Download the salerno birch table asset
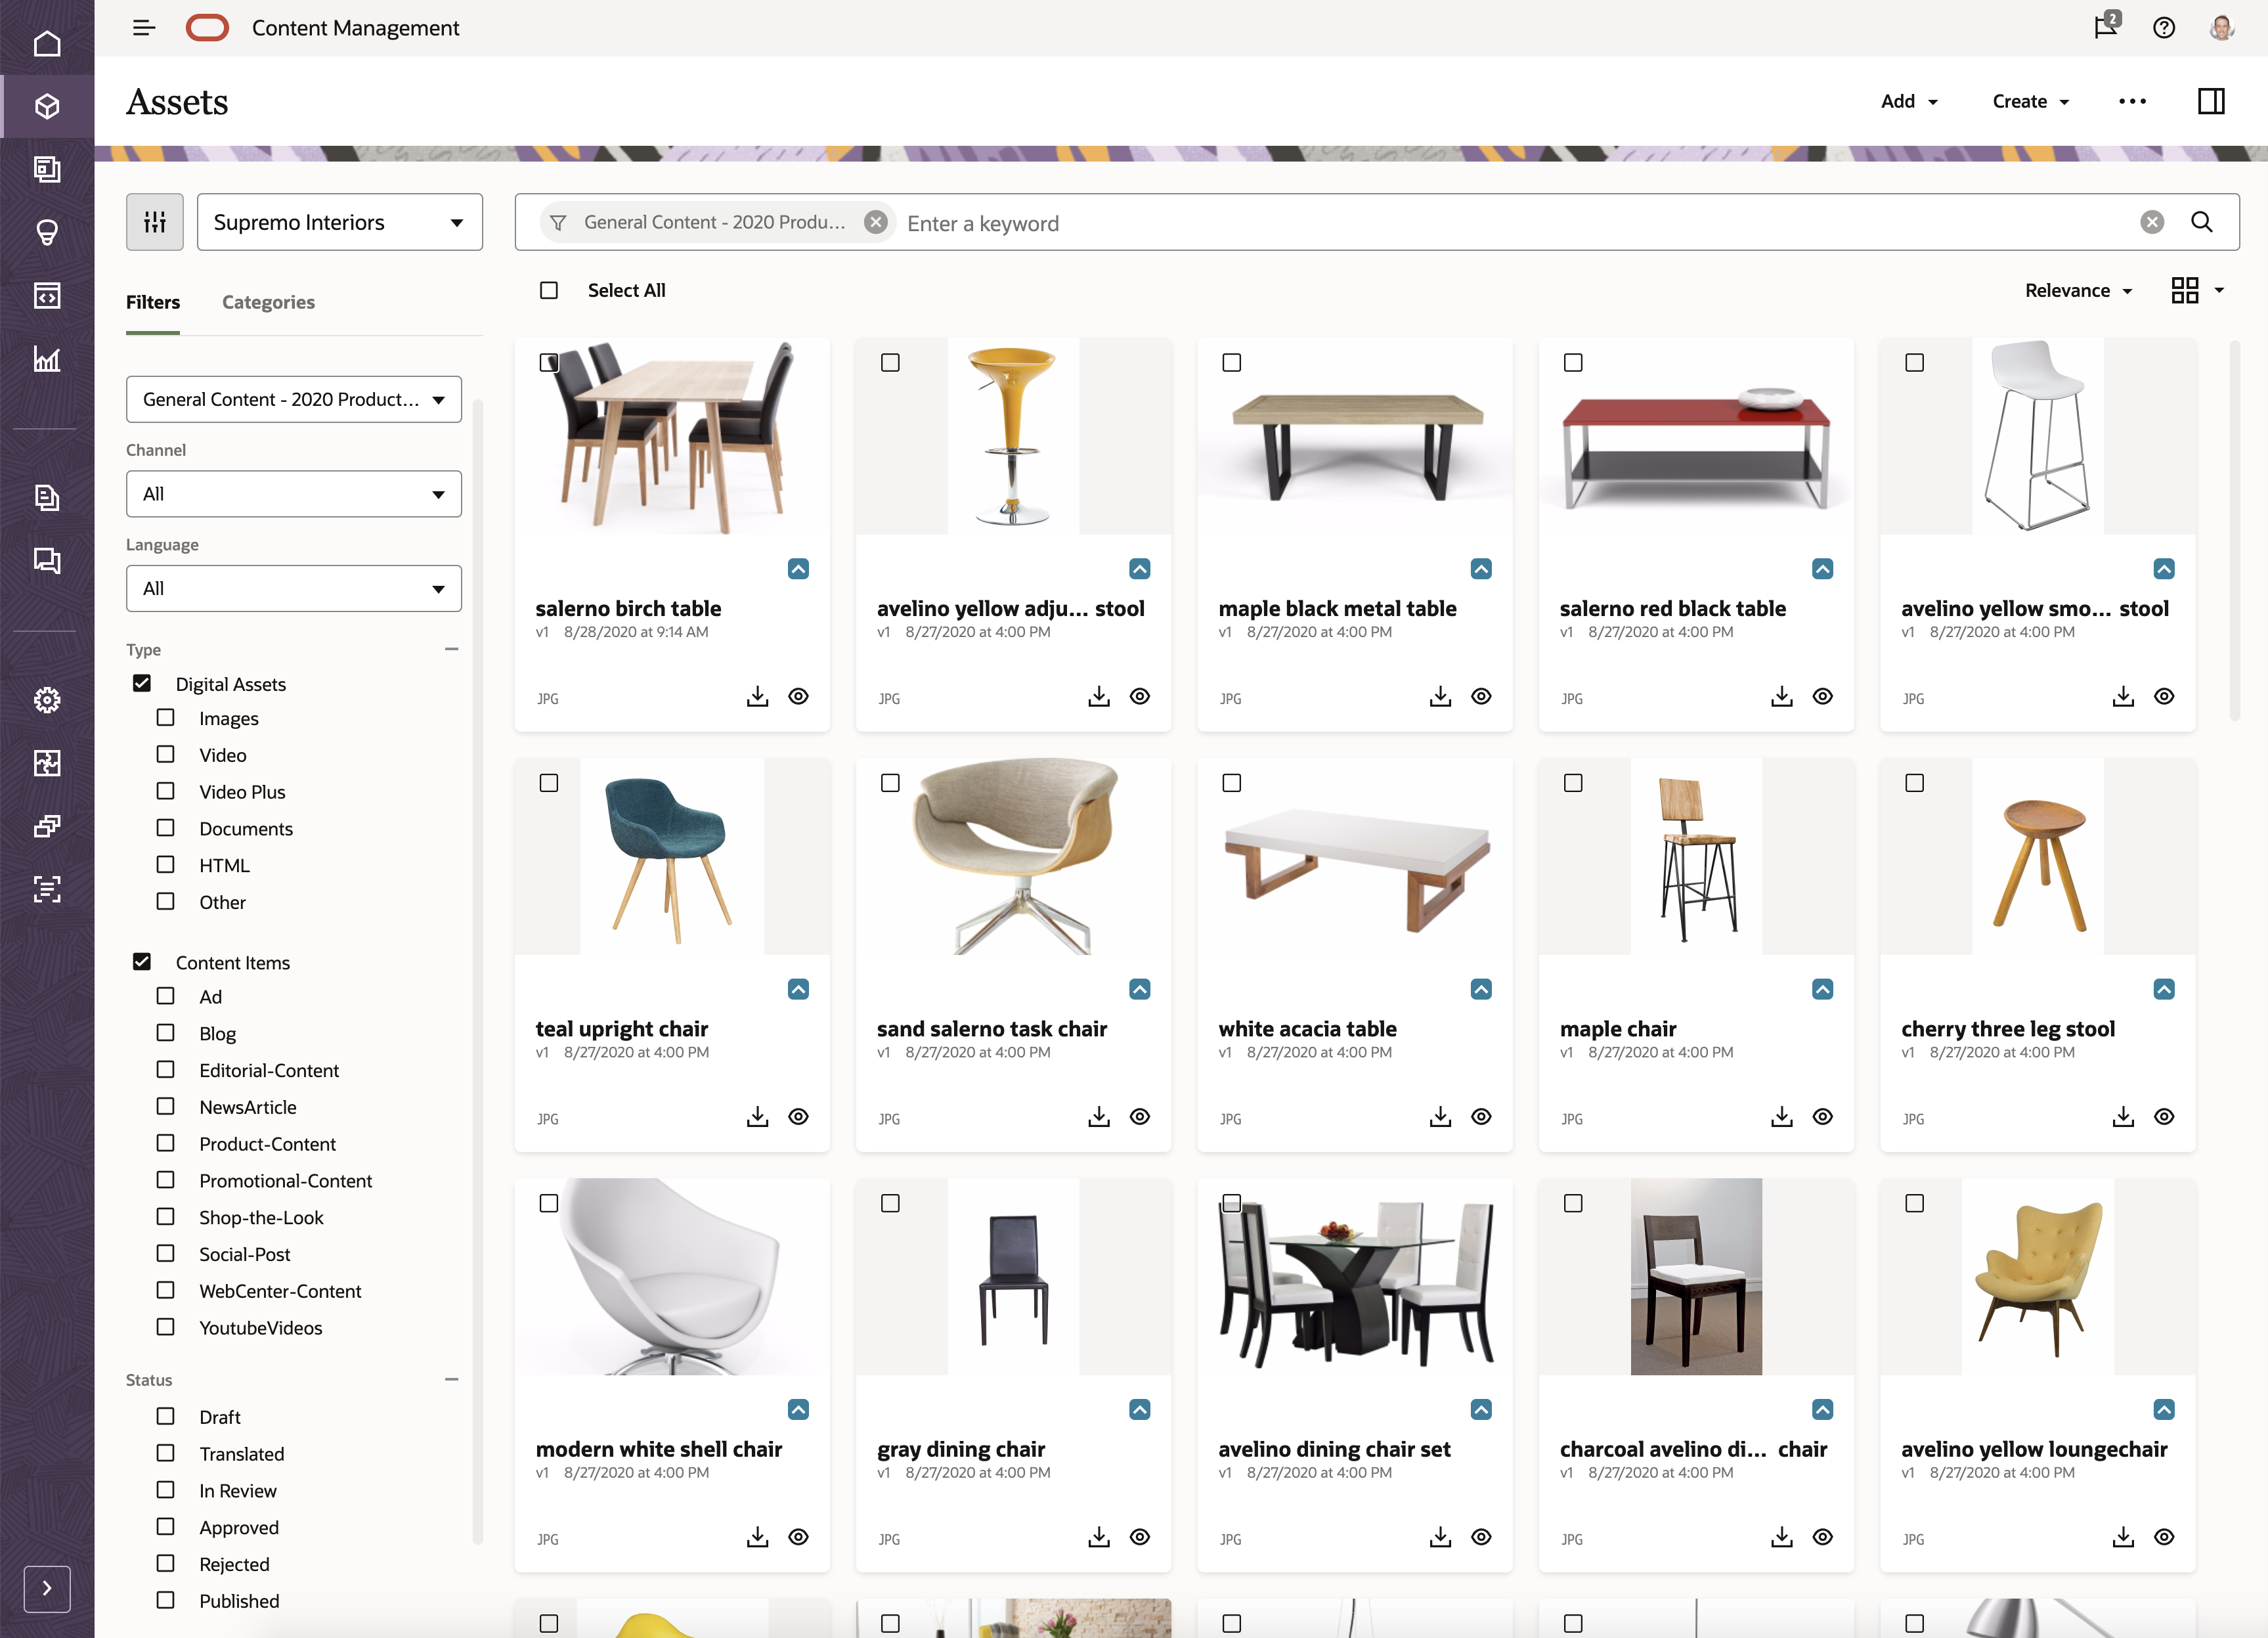This screenshot has width=2268, height=1638. click(x=757, y=696)
